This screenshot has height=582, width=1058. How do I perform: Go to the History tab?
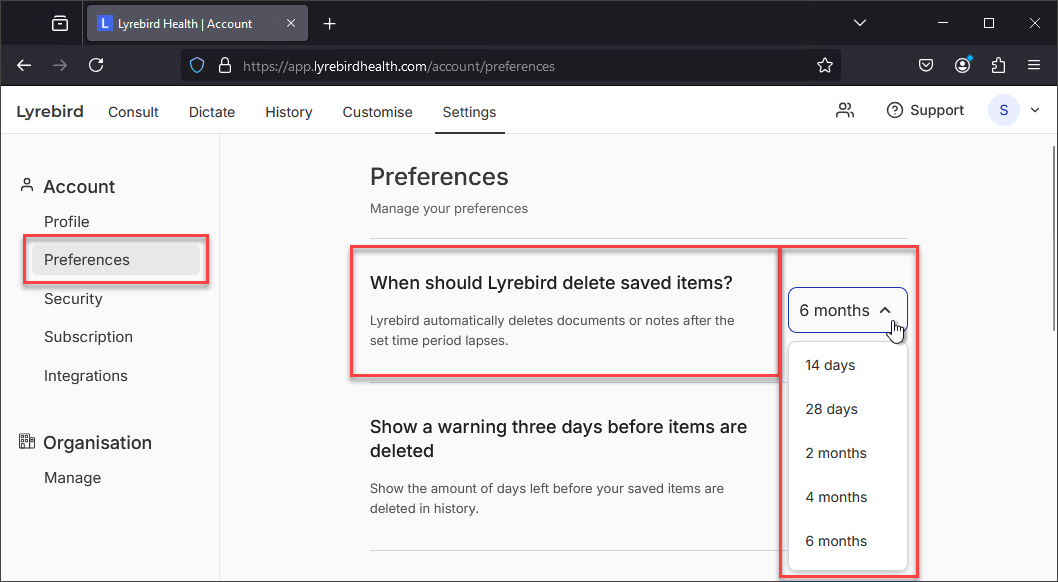point(289,112)
